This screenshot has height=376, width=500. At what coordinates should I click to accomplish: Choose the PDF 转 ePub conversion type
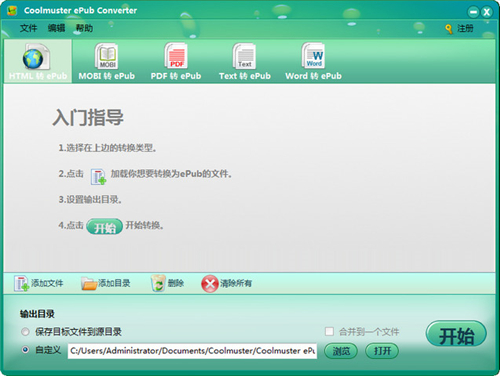pos(176,61)
